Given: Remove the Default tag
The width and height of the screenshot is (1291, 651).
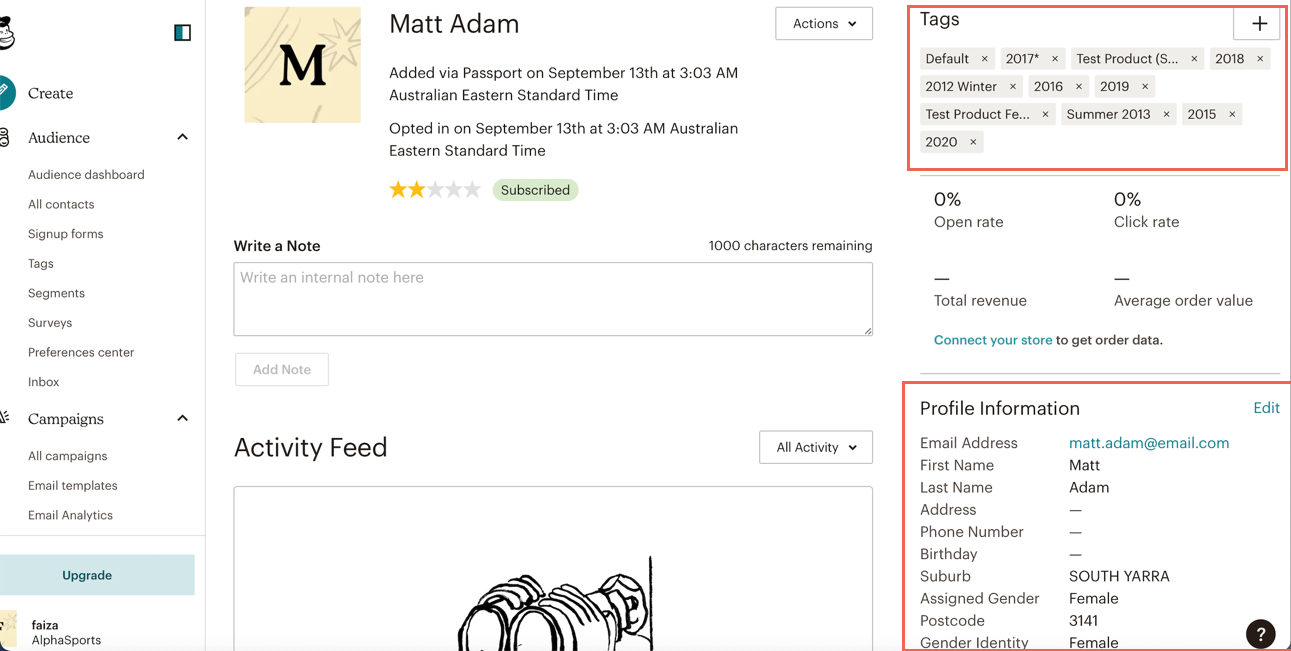Looking at the screenshot, I should [x=985, y=59].
